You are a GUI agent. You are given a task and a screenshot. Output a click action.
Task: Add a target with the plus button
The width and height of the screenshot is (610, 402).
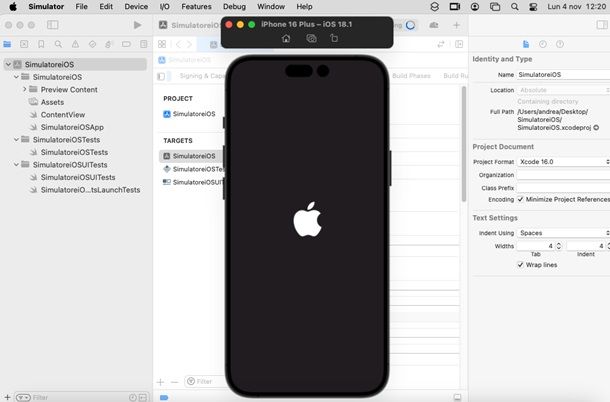(x=160, y=382)
